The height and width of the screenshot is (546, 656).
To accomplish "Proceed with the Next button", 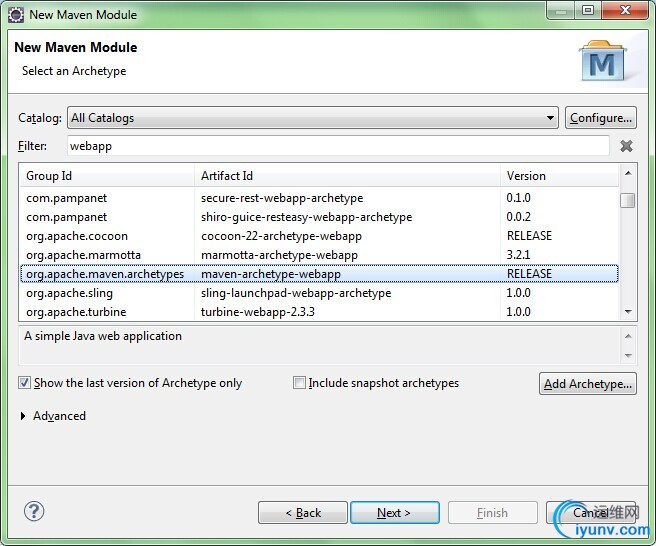I will pos(395,513).
